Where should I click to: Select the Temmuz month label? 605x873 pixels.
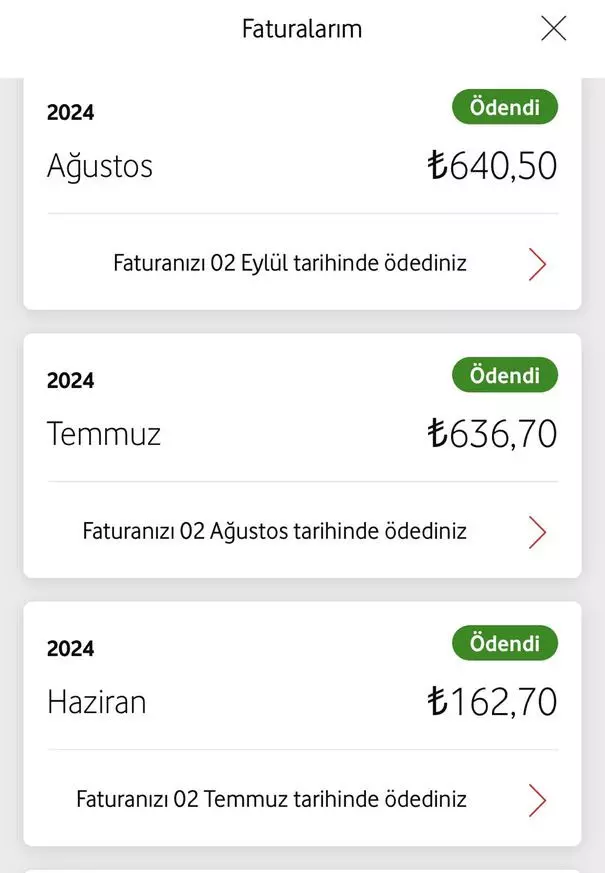[x=104, y=433]
